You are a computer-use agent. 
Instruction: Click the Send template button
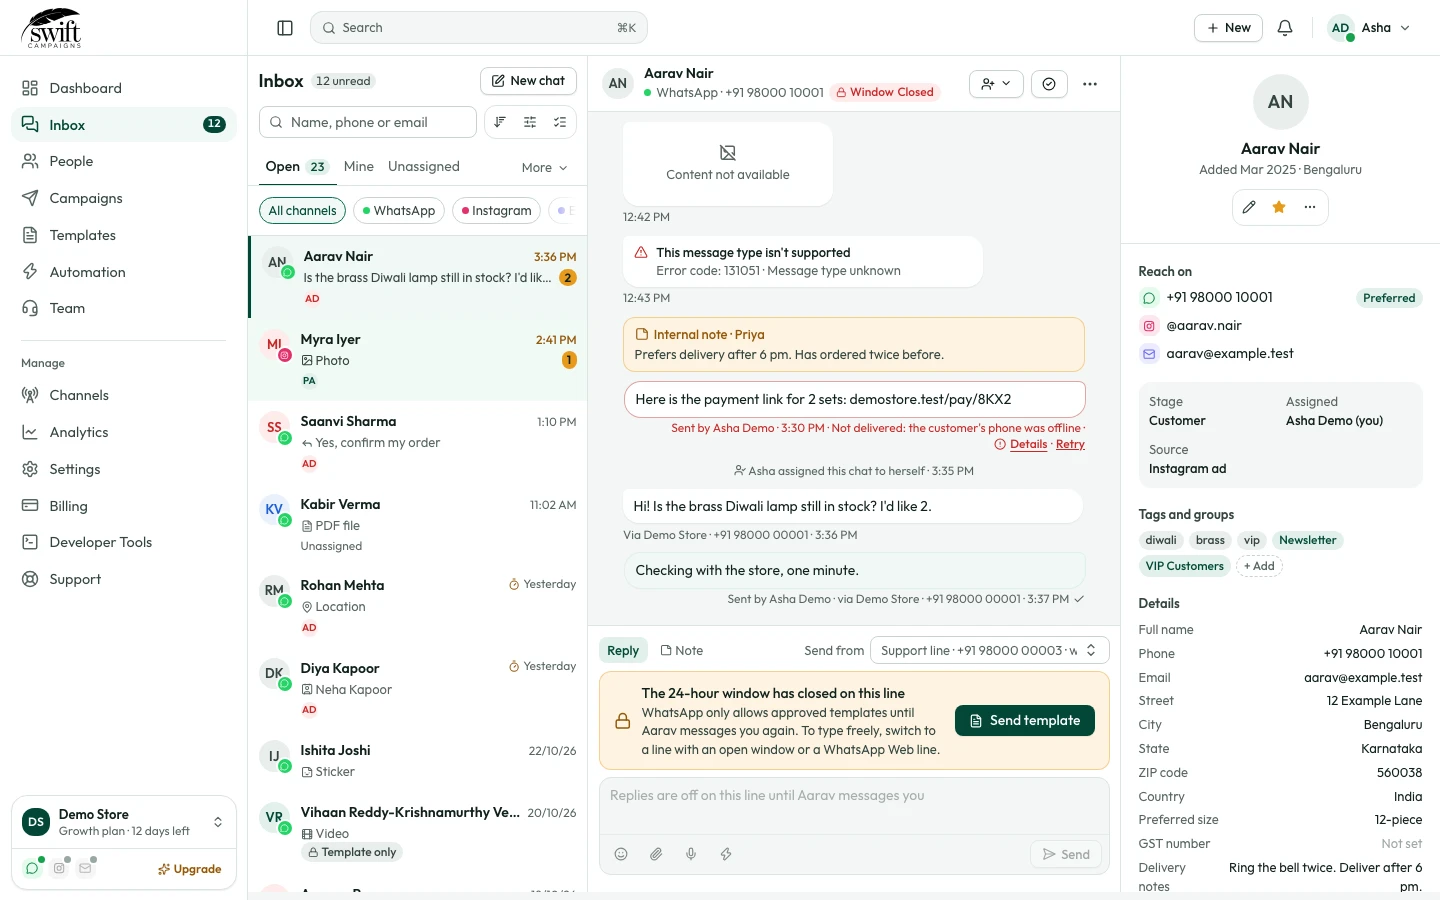[1025, 720]
